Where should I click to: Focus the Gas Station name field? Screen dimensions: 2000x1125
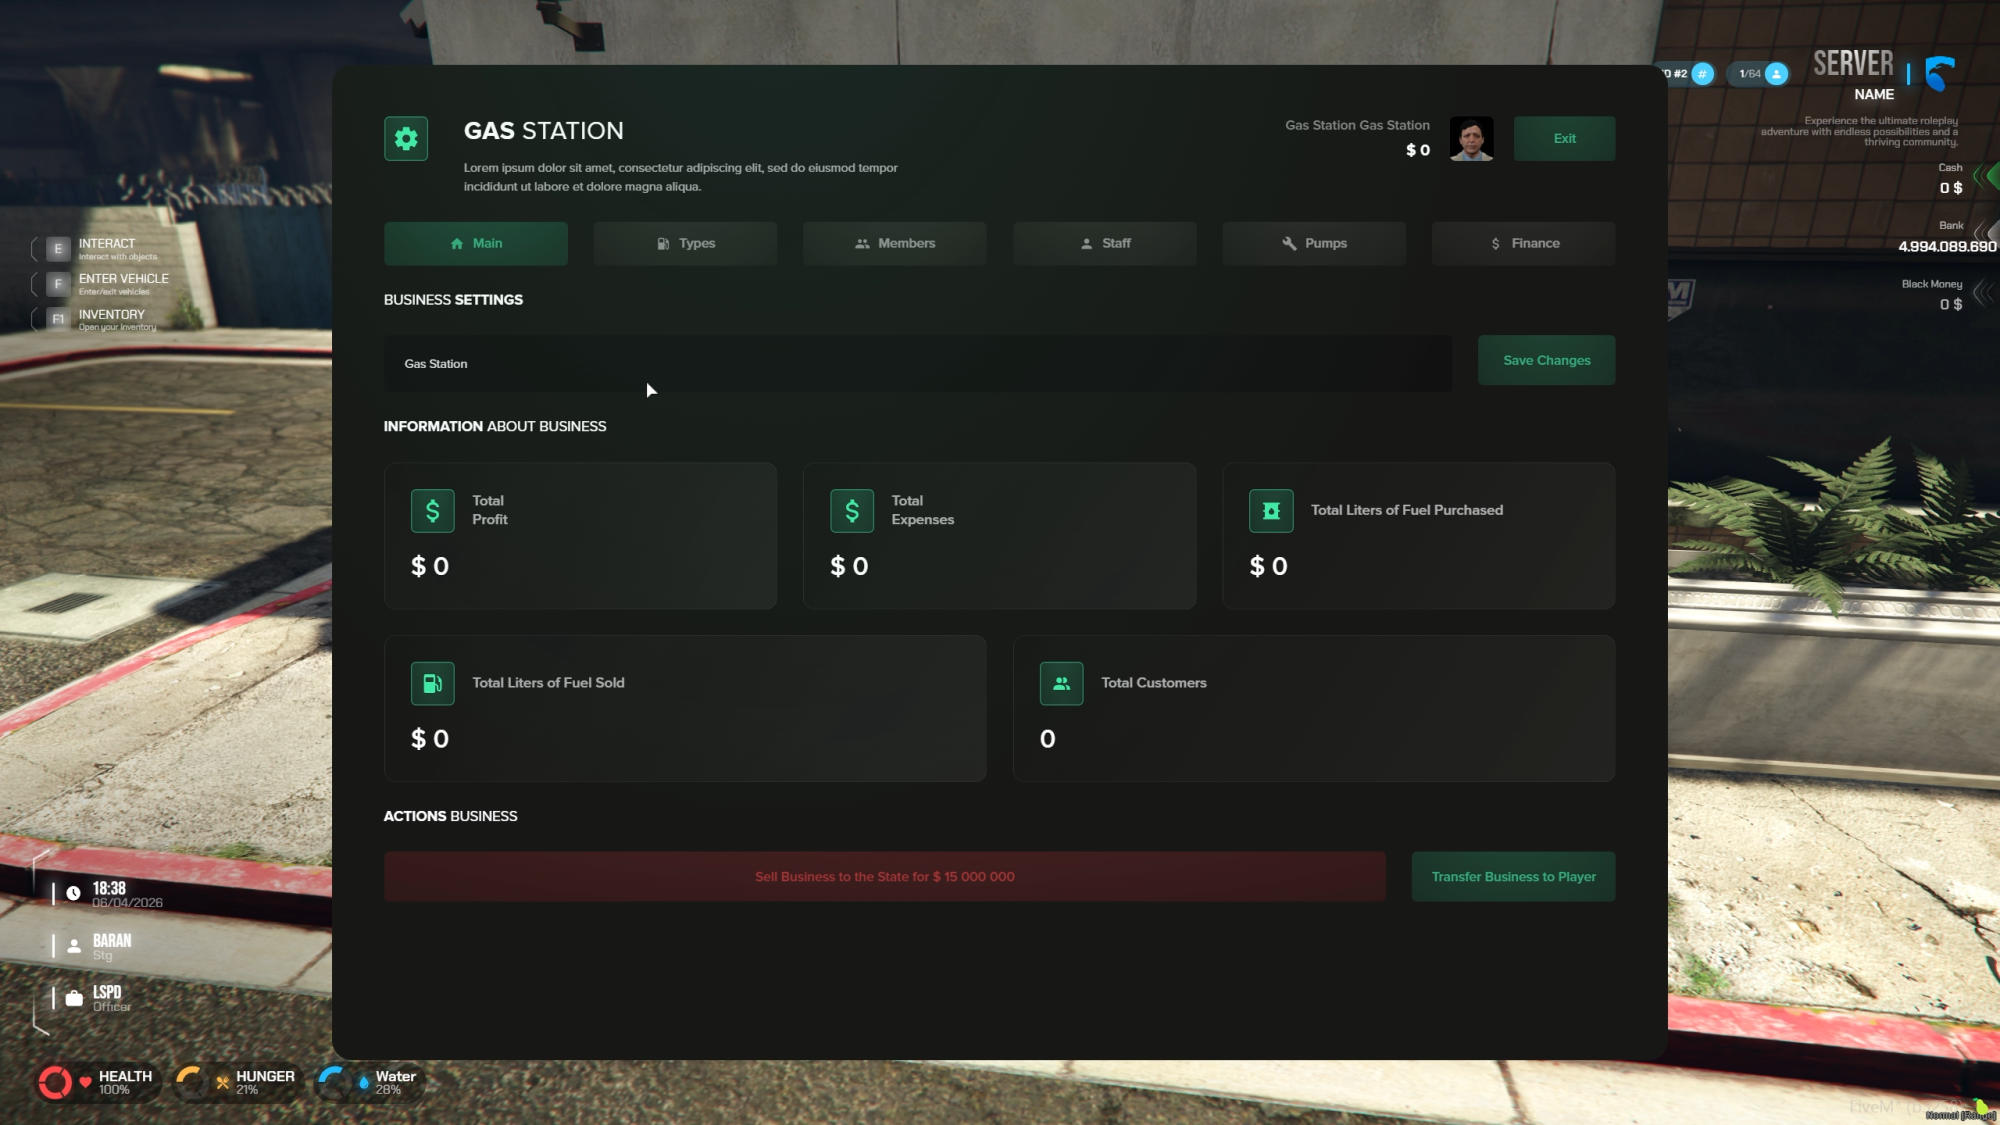tap(918, 364)
